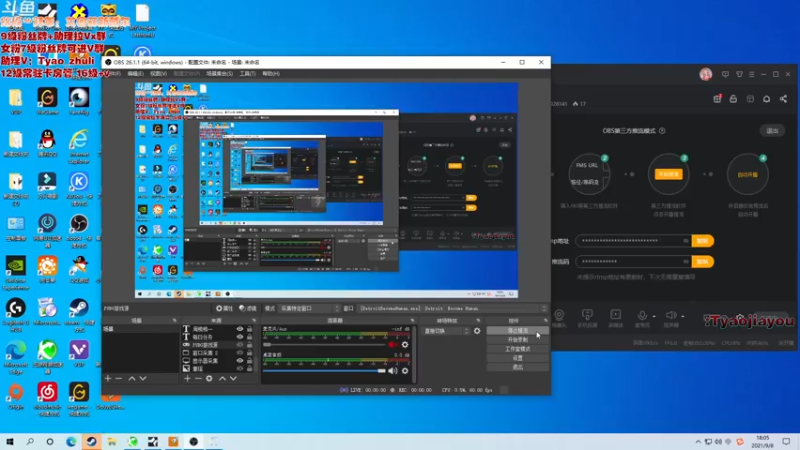Open the 编辑(E) menu in OBS
The image size is (800, 450).
pos(135,73)
